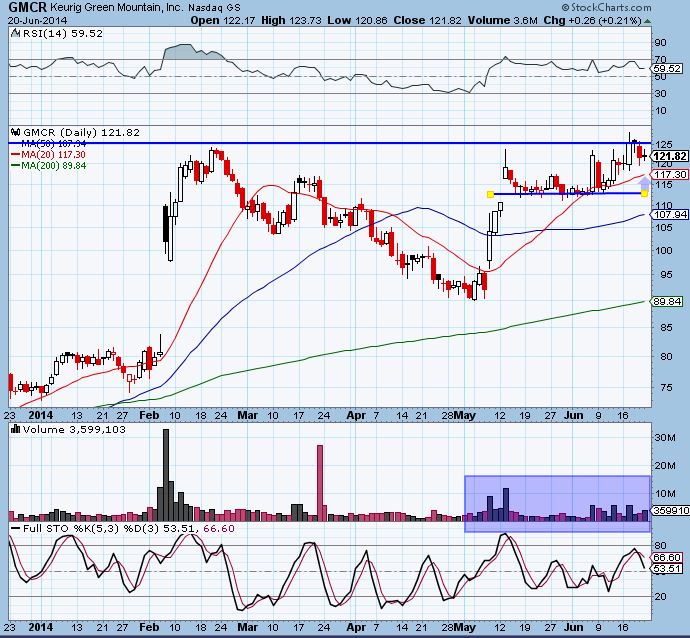Click the Volume 3,599,103 panel label
The width and height of the screenshot is (690, 638).
(x=74, y=429)
